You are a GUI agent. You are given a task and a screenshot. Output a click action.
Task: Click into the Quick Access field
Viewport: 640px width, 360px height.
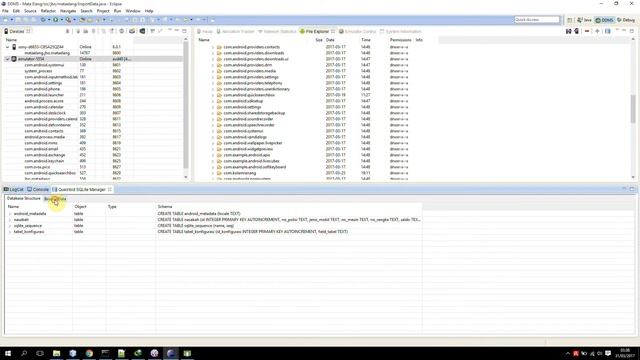[537, 20]
